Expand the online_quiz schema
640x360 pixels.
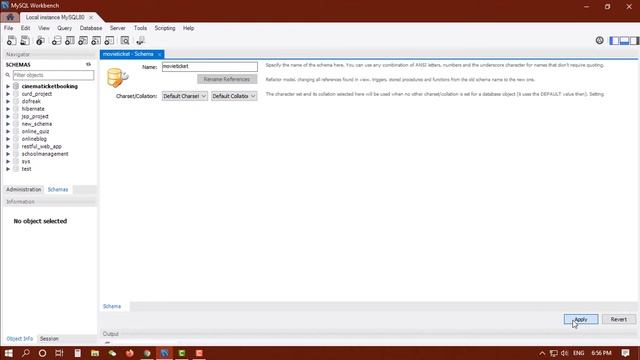8,131
